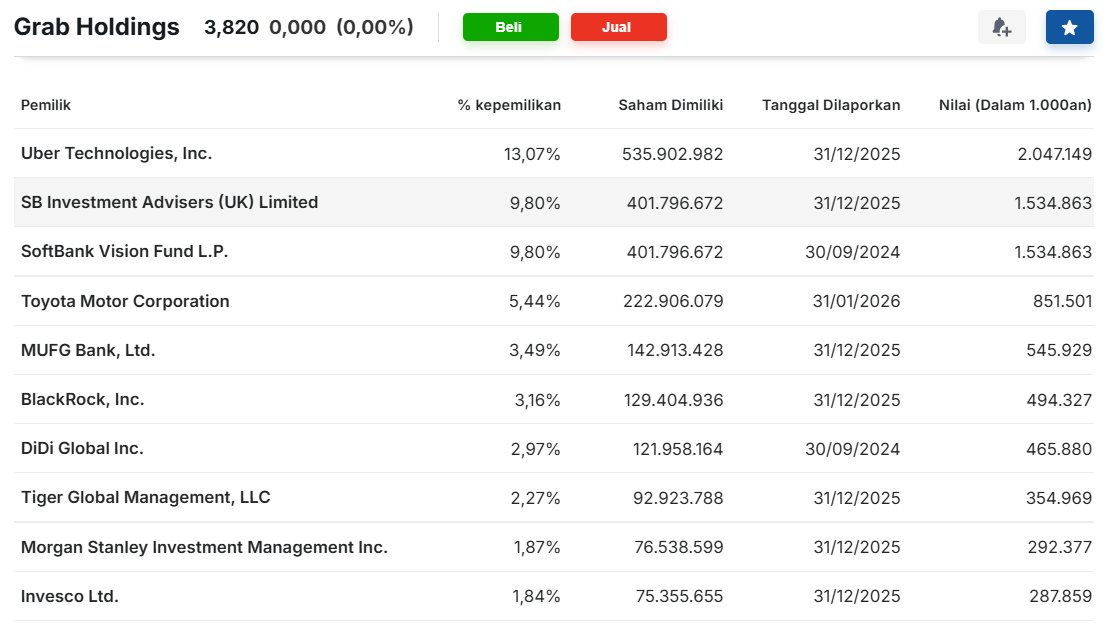The height and width of the screenshot is (629, 1115).
Task: Click the 3,820 price value
Action: tap(231, 27)
